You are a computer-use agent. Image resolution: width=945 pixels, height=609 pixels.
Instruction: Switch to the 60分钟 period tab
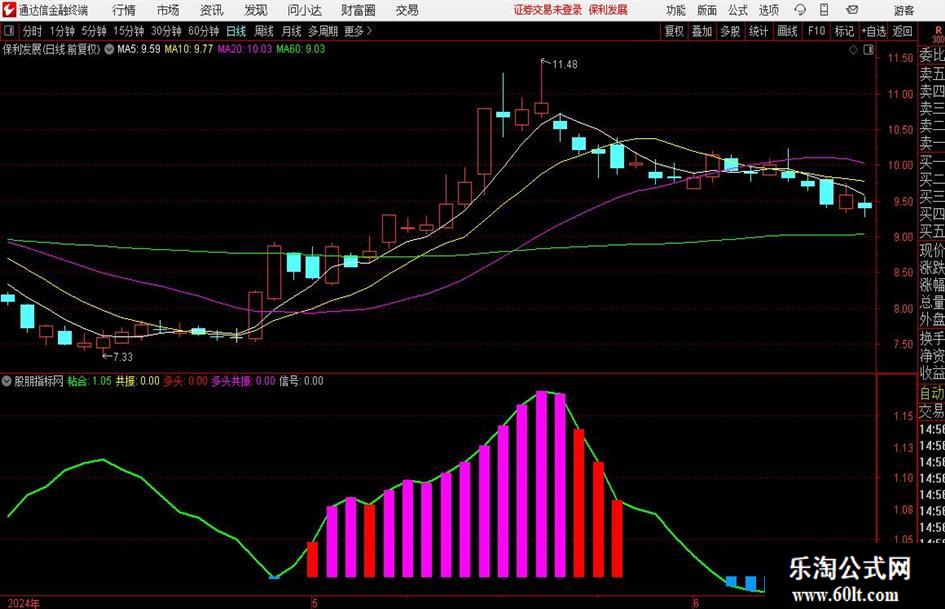203,31
